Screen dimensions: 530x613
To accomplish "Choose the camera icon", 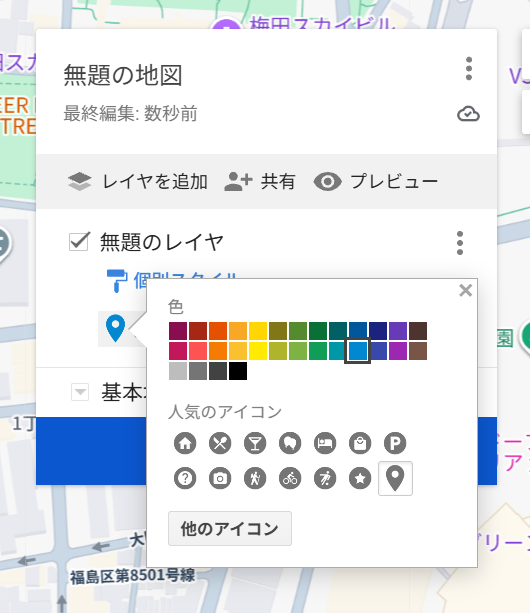I will click(220, 478).
